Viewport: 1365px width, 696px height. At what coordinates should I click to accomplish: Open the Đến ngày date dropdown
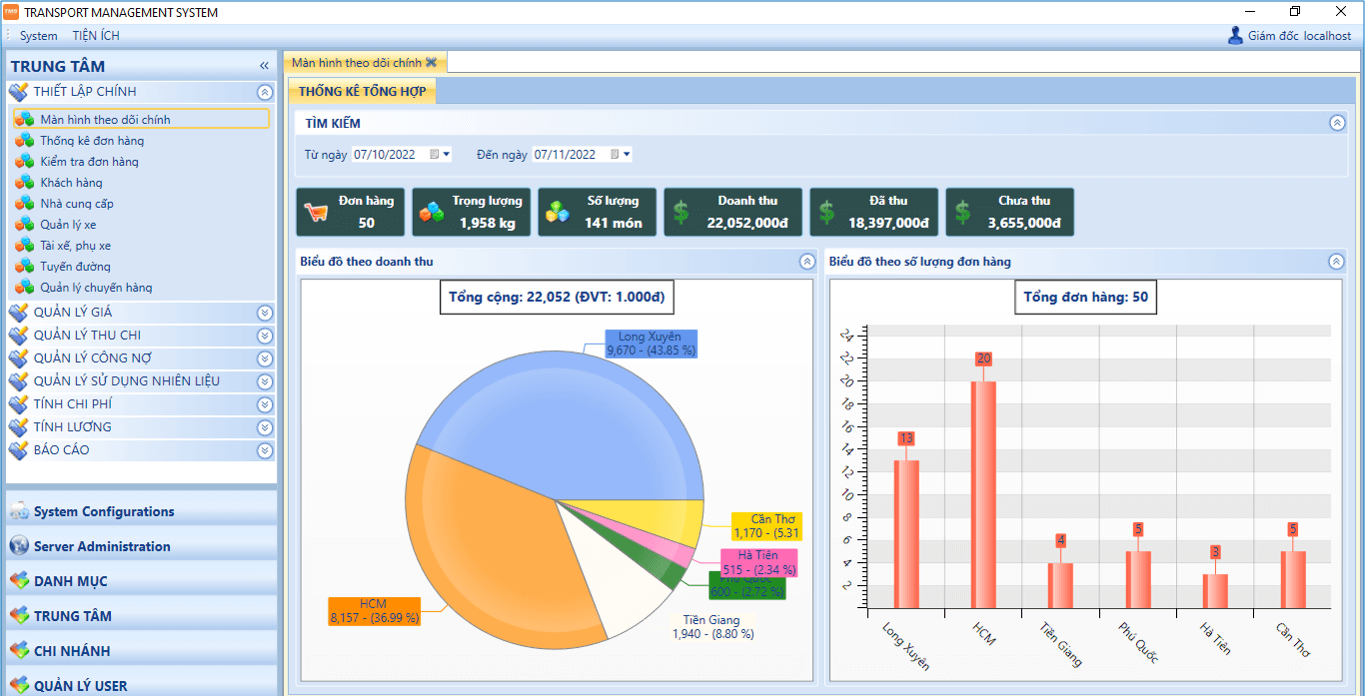626,155
